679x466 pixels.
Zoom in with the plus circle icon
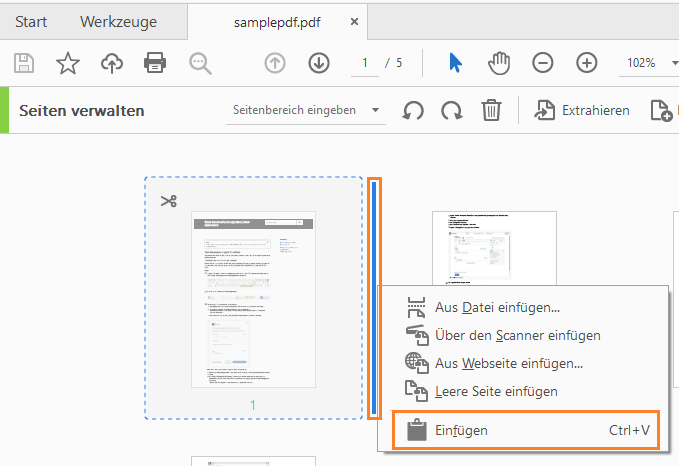(587, 63)
